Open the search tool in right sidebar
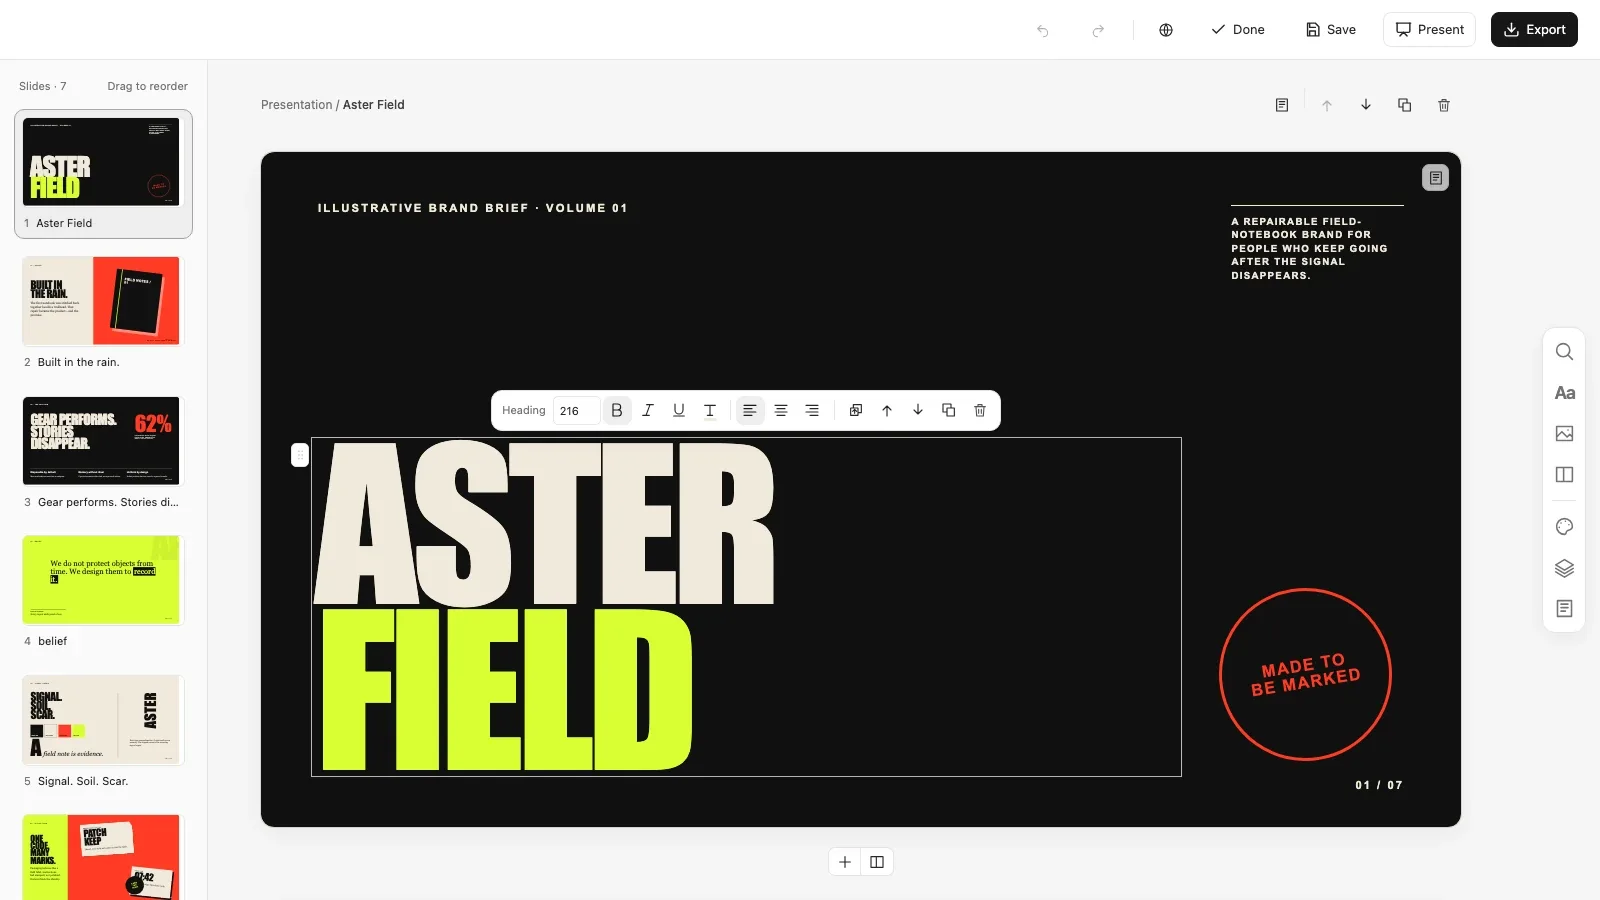Viewport: 1600px width, 900px height. click(1565, 352)
